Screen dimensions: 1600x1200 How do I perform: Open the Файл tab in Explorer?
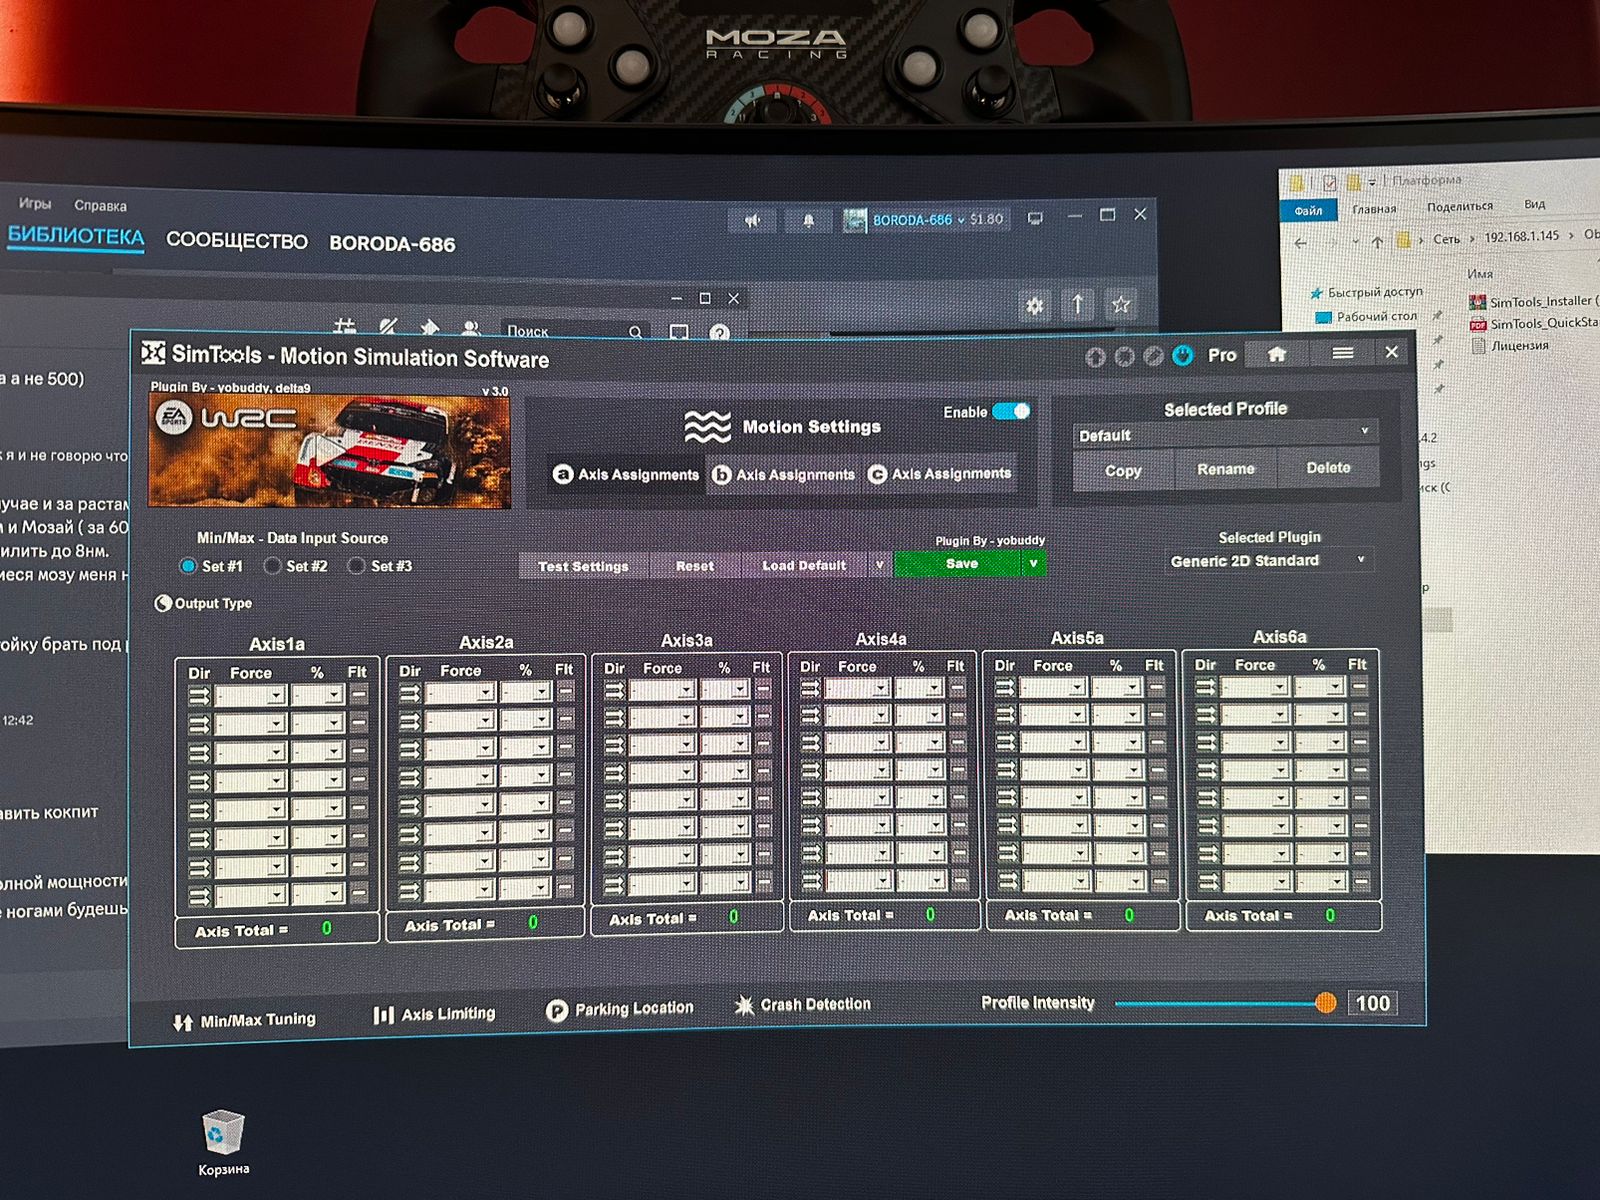point(1308,210)
